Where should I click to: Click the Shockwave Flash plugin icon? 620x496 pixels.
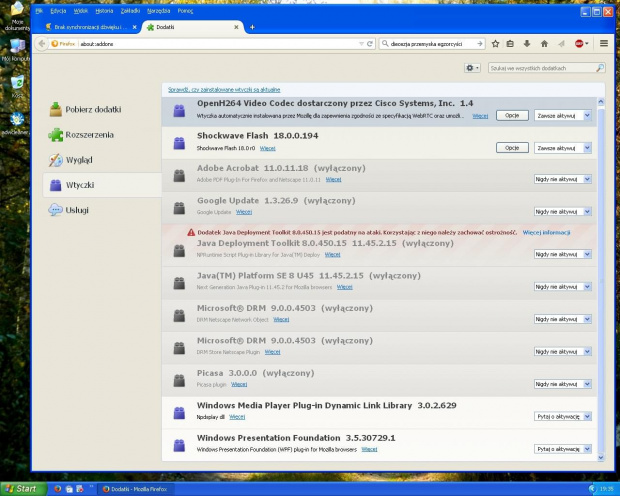(179, 143)
